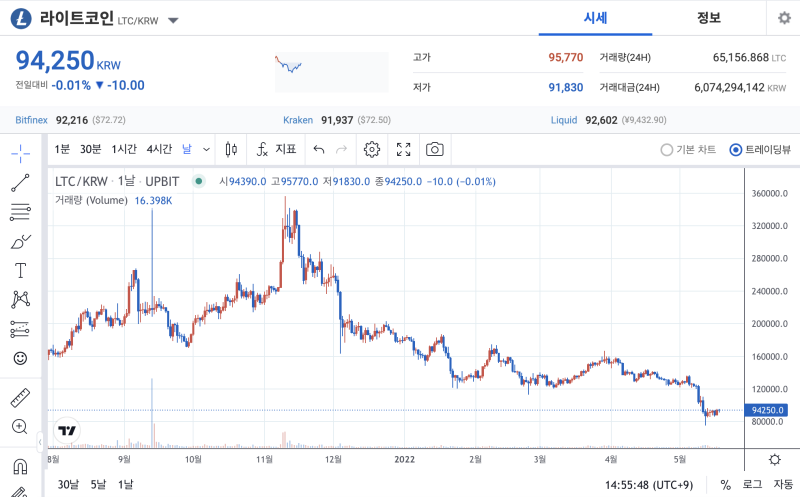Viewport: 800px width, 497px height.
Task: Activate the zoom in tool
Action: (20, 427)
